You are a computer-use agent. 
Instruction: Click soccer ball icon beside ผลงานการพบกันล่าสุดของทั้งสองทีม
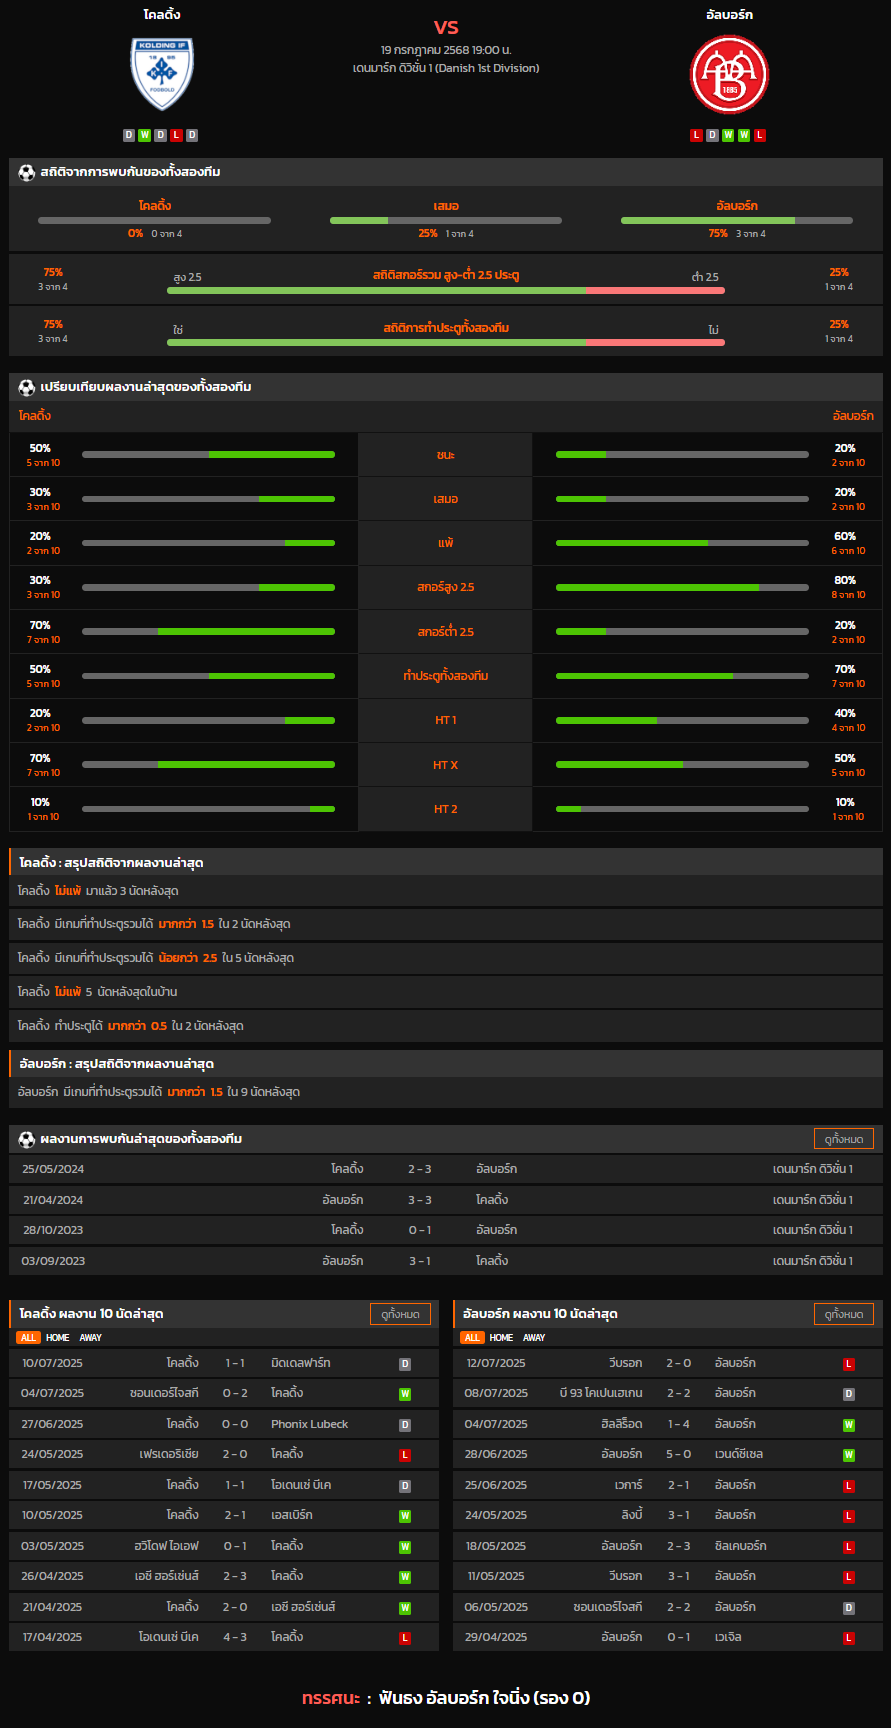[27, 1139]
